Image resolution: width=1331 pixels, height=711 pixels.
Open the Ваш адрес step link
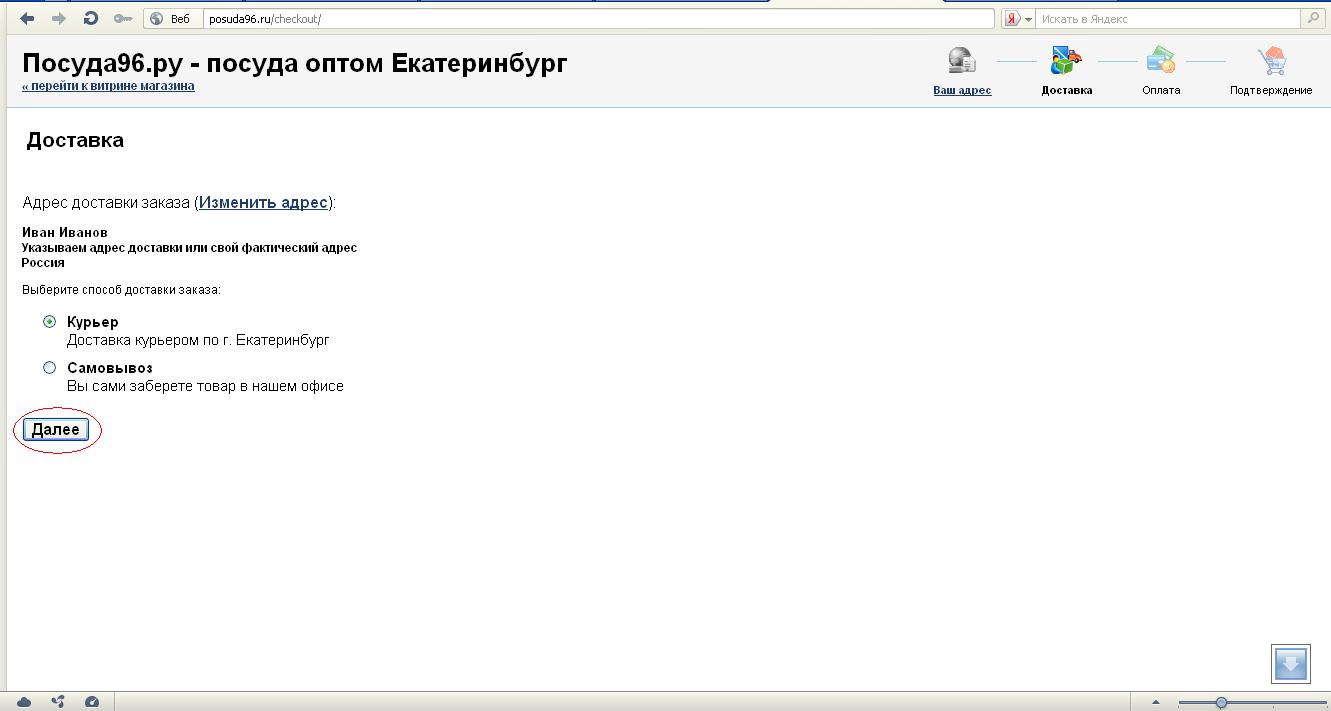pos(962,90)
